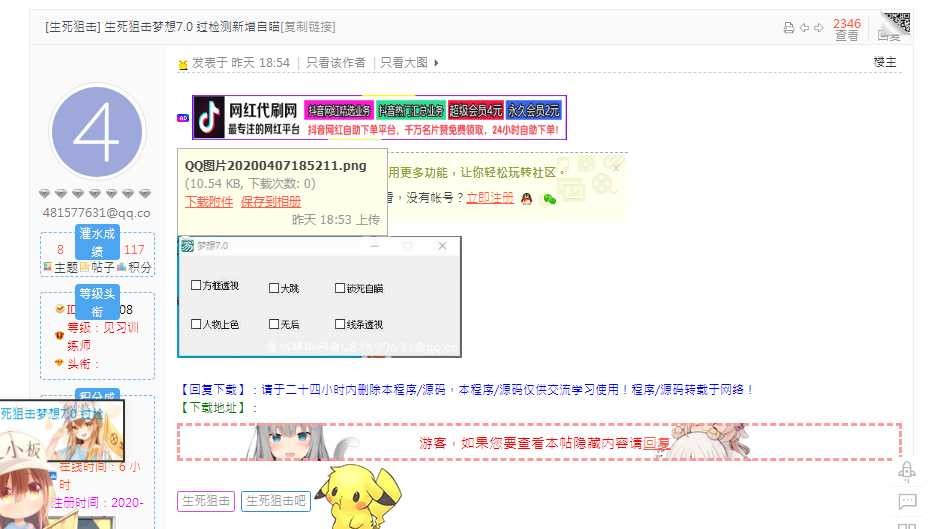Click the red 超级会员4元 banner button

(475, 110)
